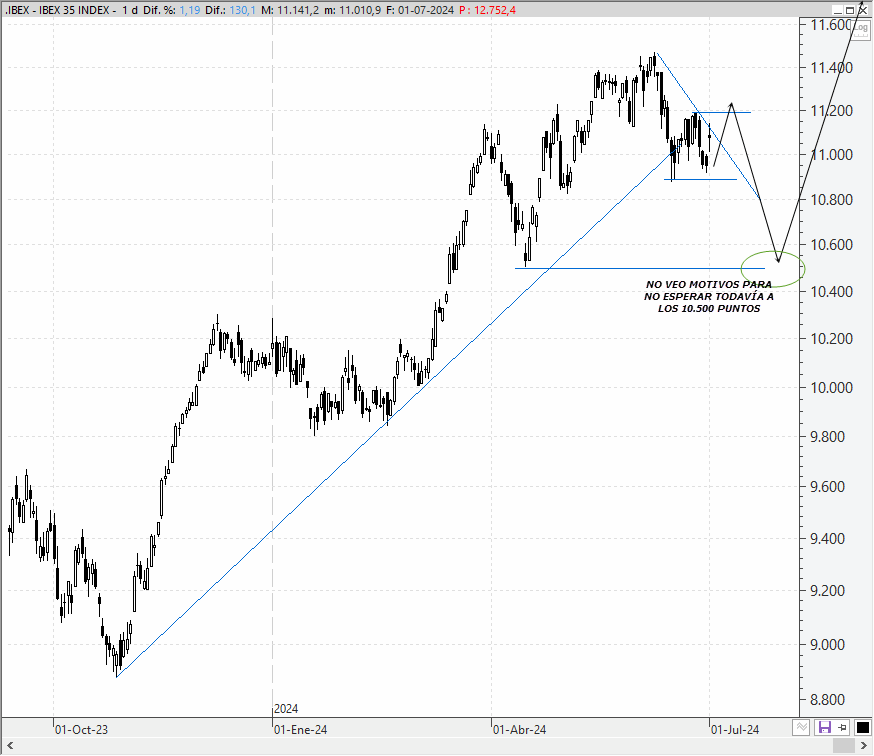Maximize the IBEX chart window
874x756 pixels.
pos(850,11)
